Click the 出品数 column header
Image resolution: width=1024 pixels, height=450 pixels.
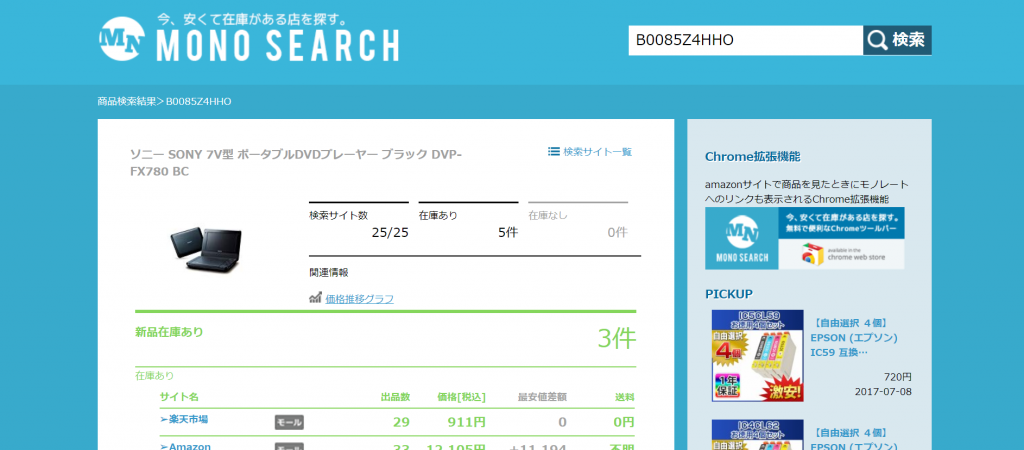pyautogui.click(x=395, y=397)
